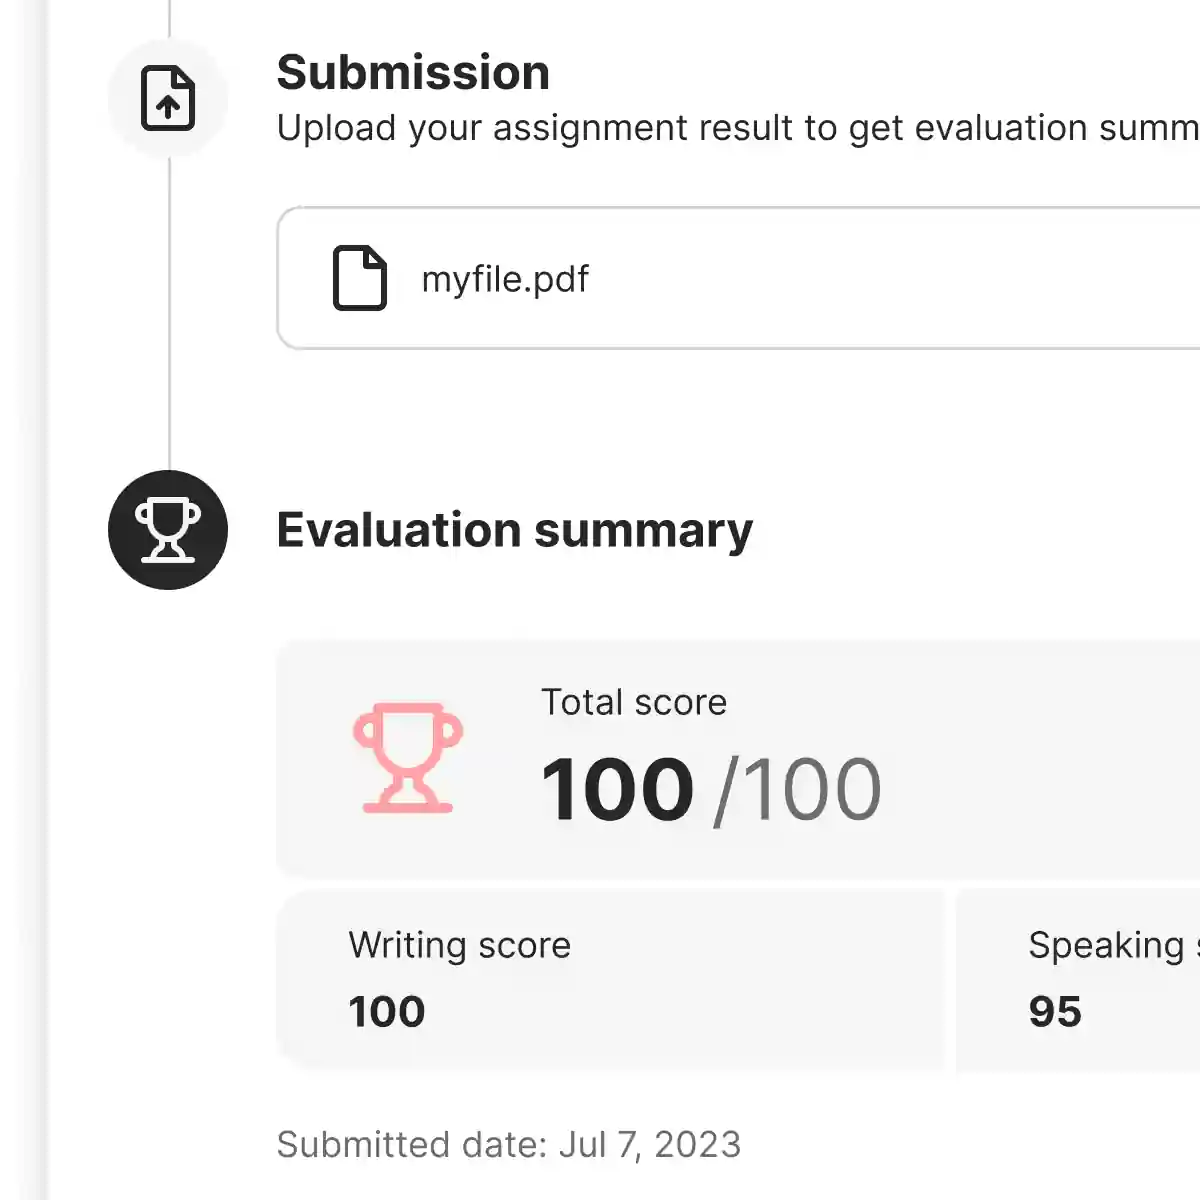
Task: Click the bold 100 total score value
Action: [617, 790]
